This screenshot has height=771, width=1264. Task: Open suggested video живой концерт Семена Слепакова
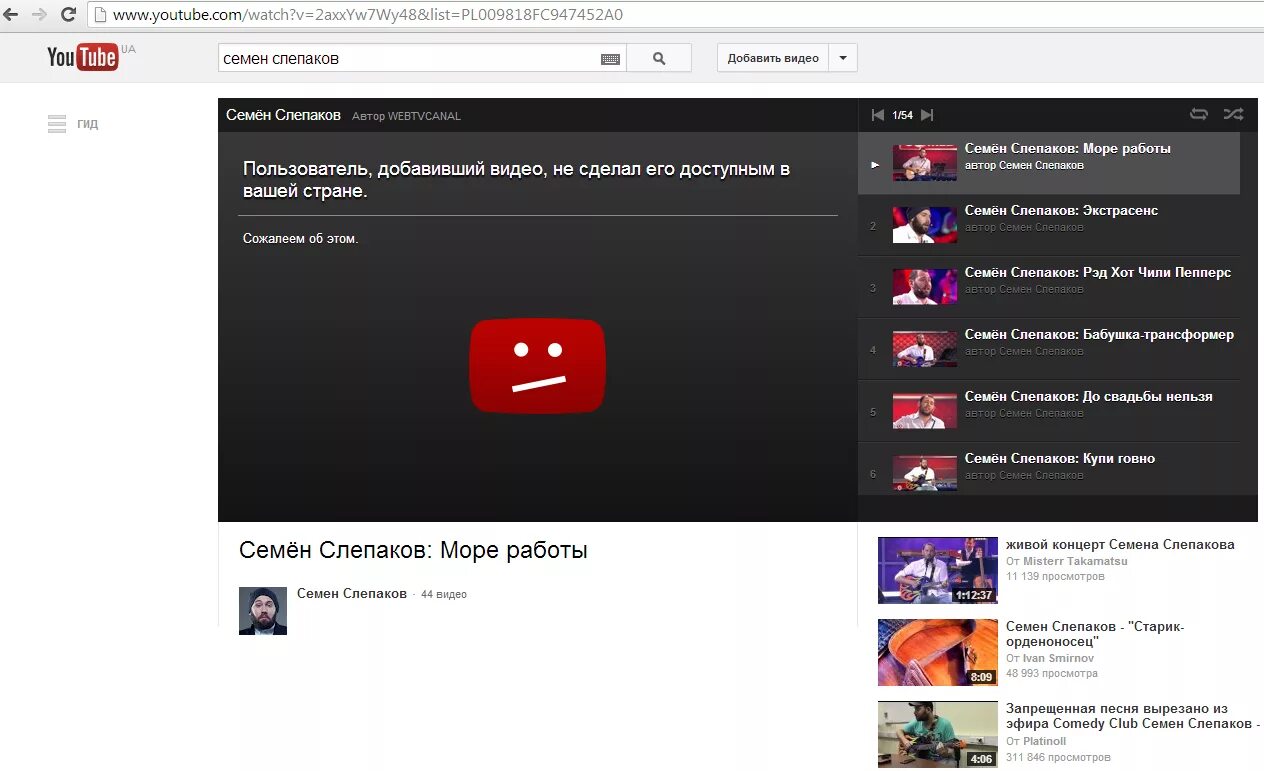pos(1120,545)
